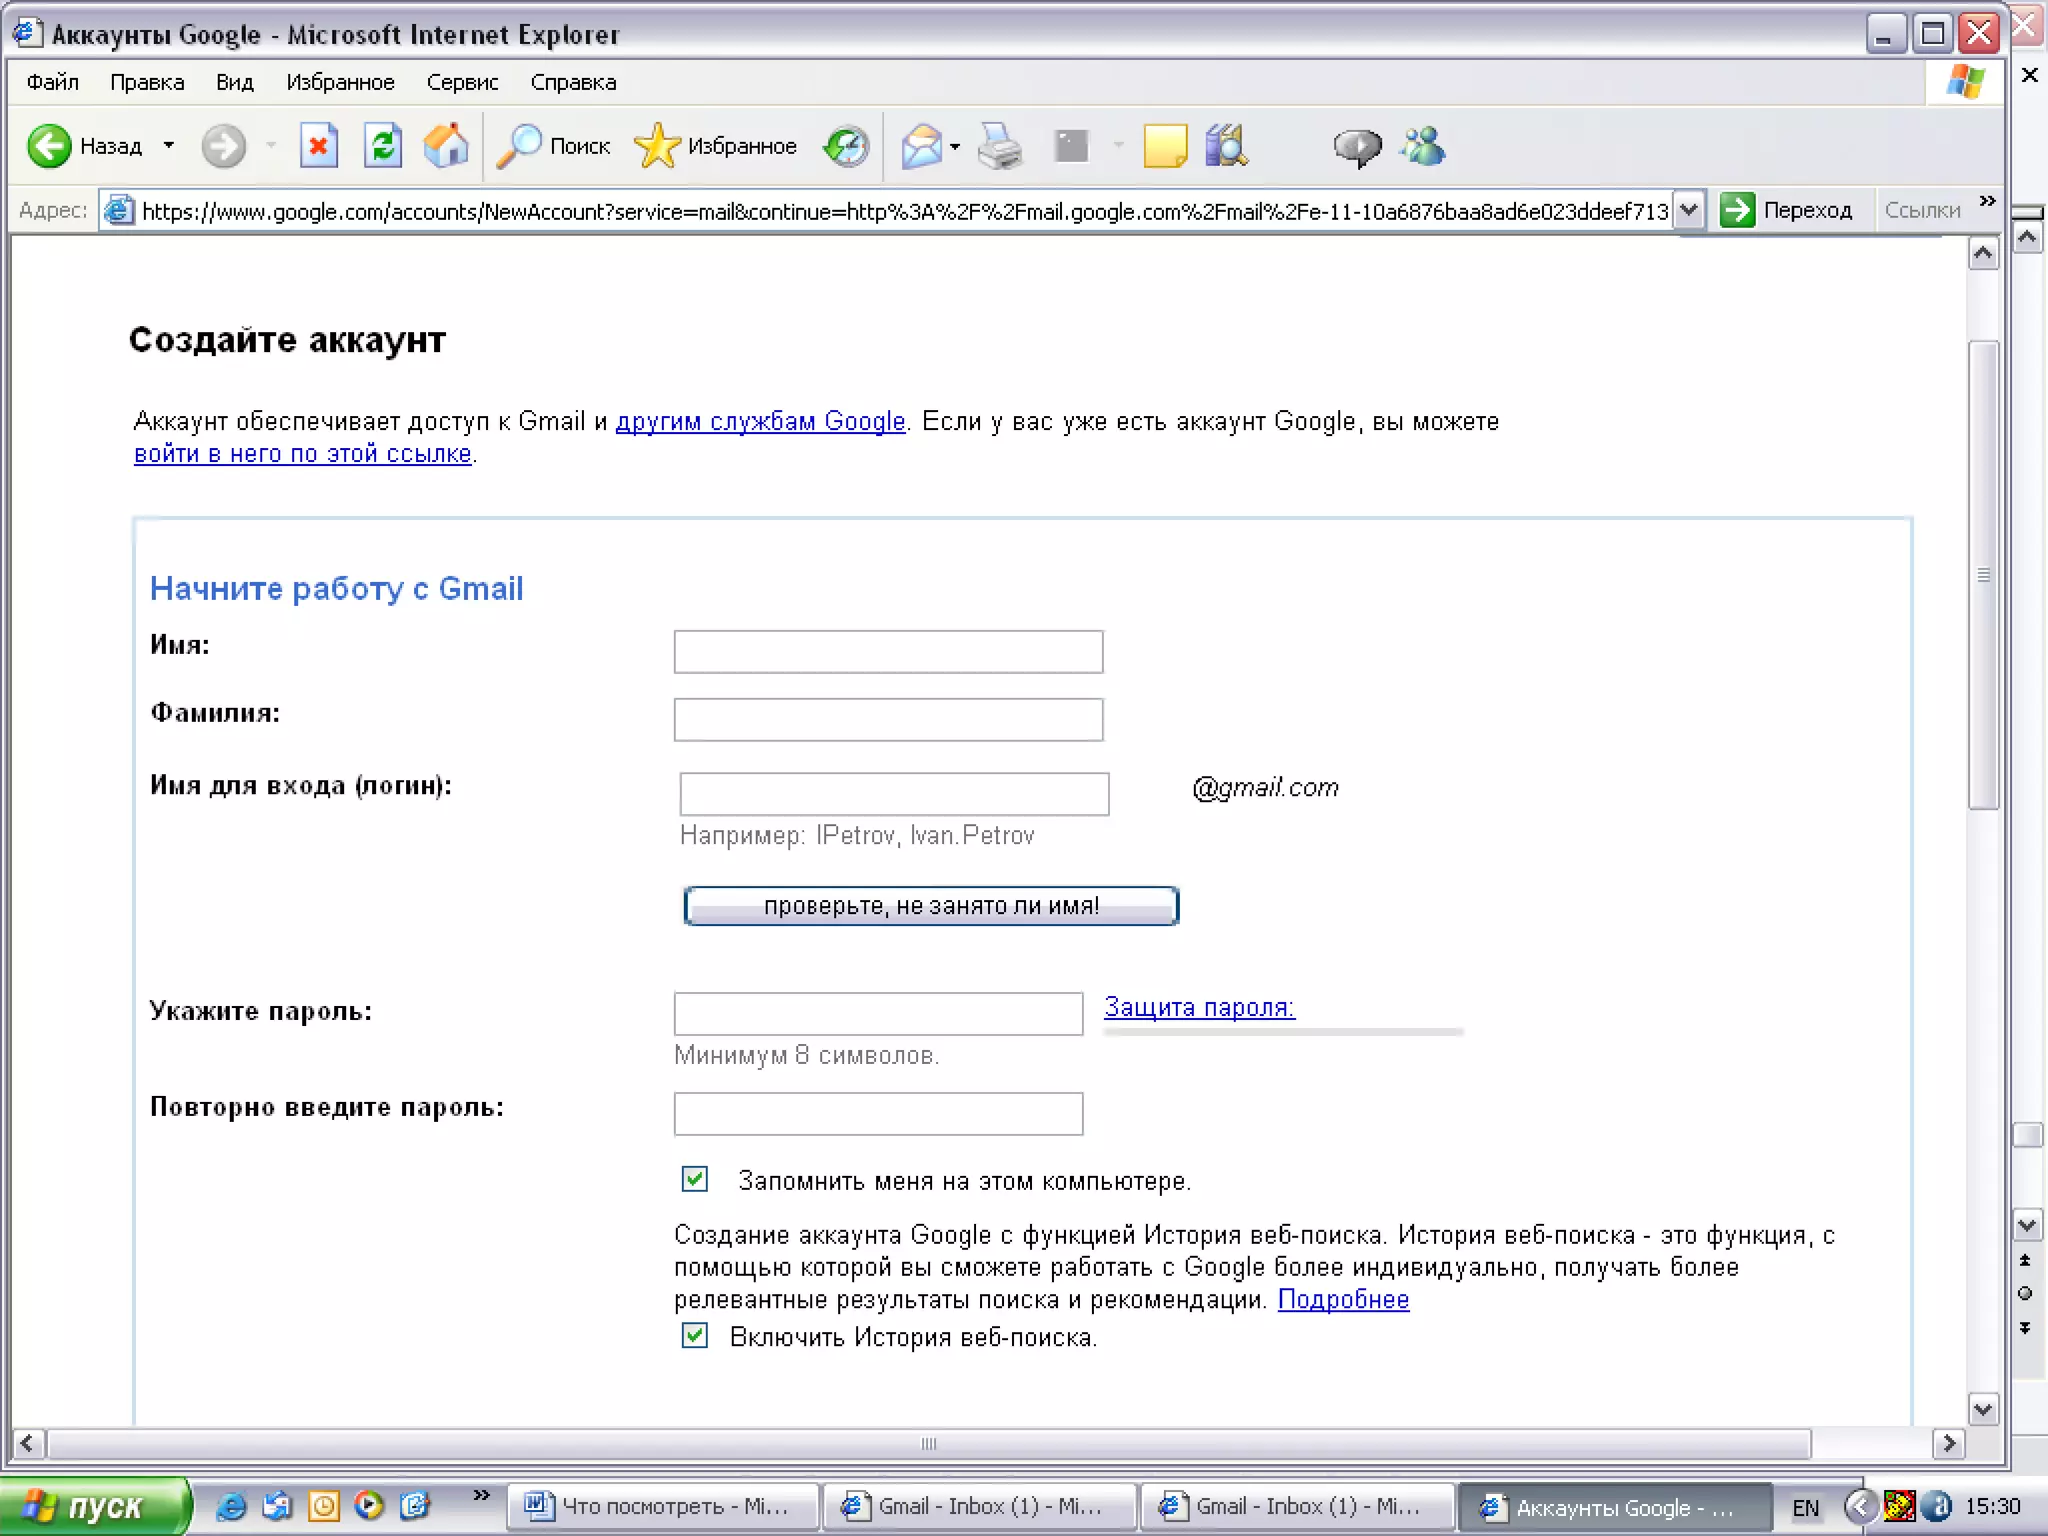Go to Home page icon
This screenshot has width=2048, height=1536.
pyautogui.click(x=446, y=147)
